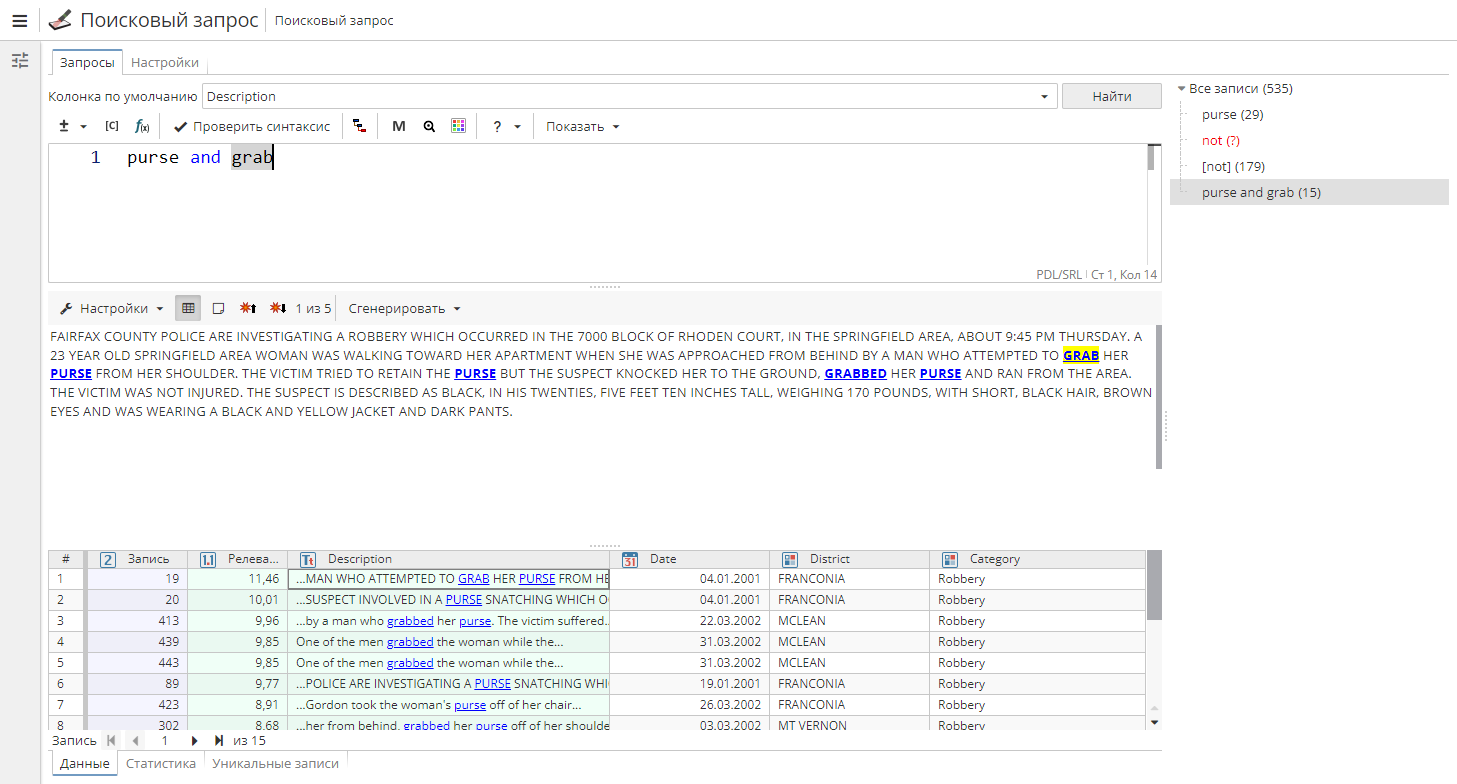Click the magnifier zoom icon in toolbar

tap(429, 126)
